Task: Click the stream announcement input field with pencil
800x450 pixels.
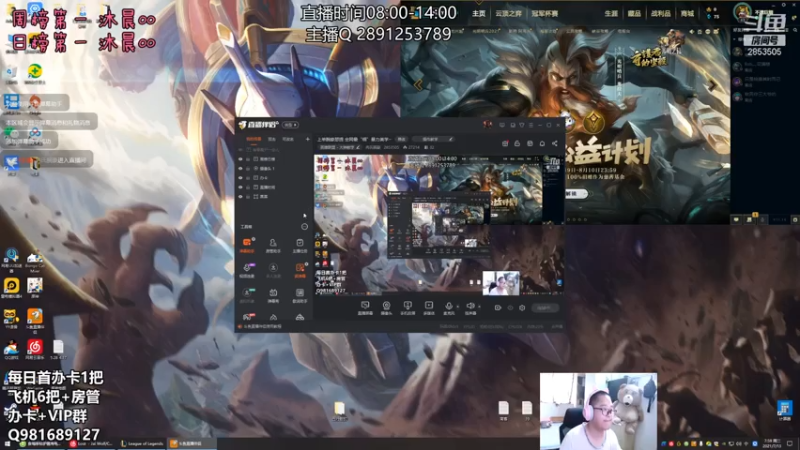Action: tap(433, 139)
